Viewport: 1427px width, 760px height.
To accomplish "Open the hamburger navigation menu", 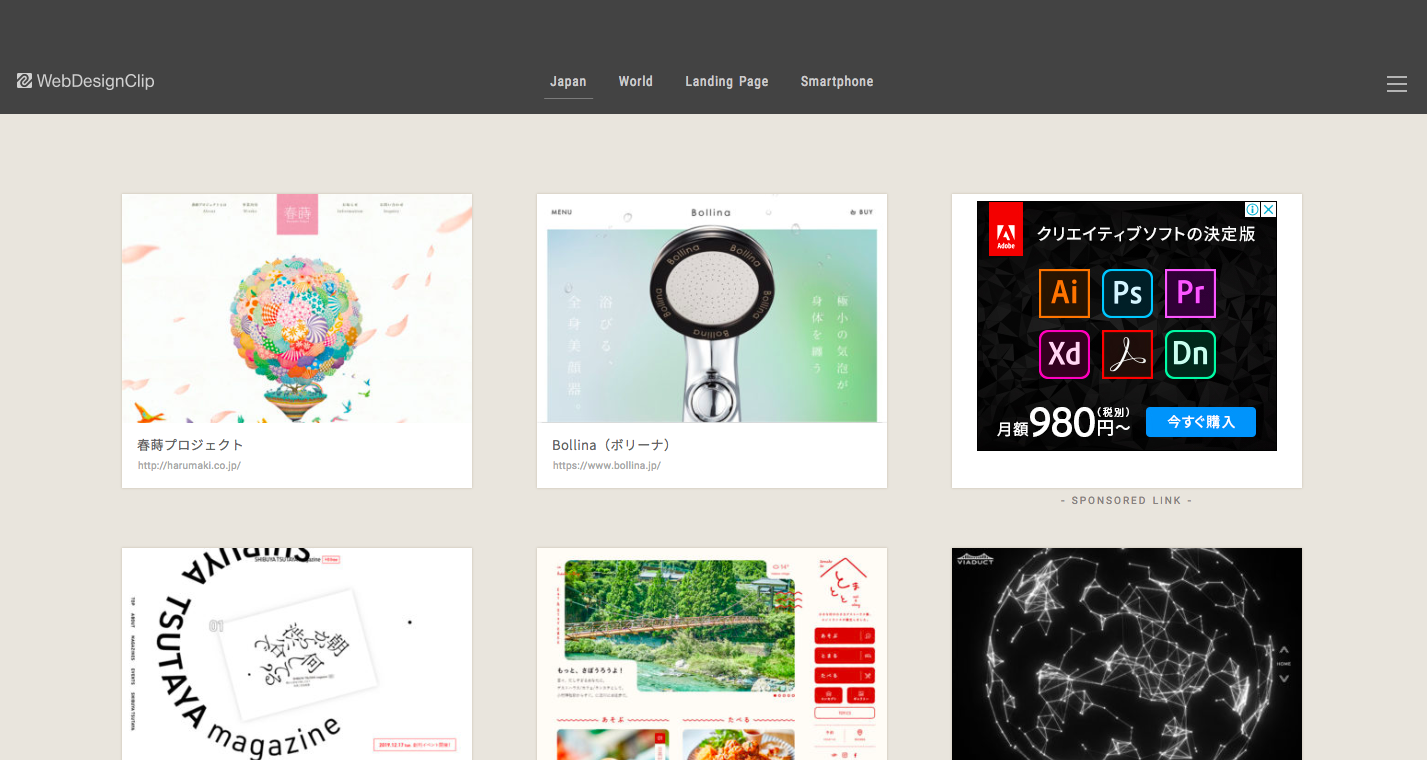I will pyautogui.click(x=1396, y=84).
